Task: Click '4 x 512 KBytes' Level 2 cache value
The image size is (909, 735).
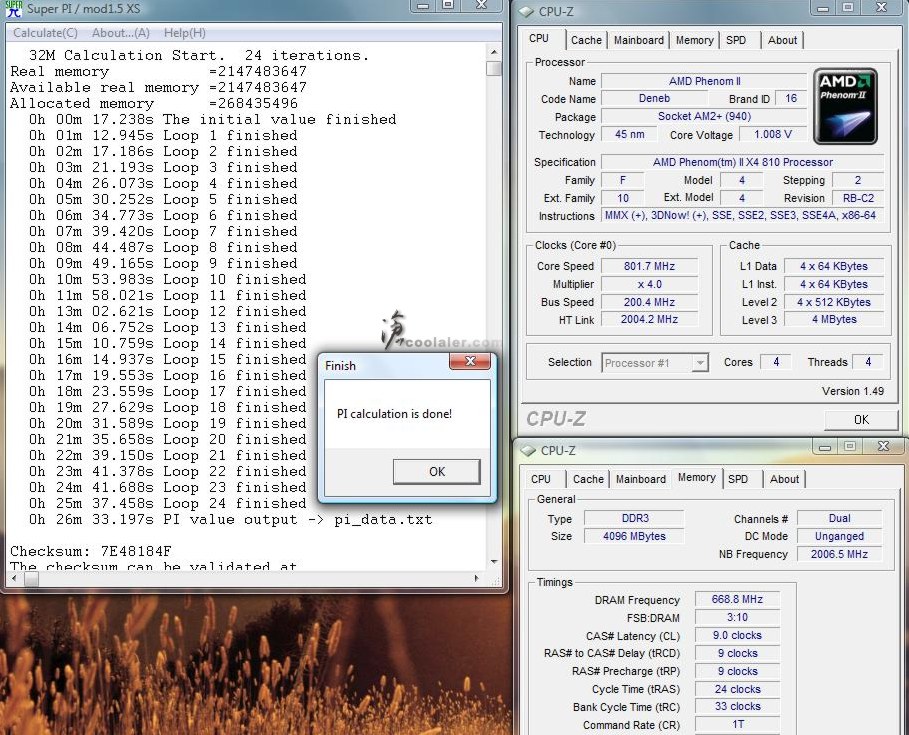Action: tap(834, 302)
